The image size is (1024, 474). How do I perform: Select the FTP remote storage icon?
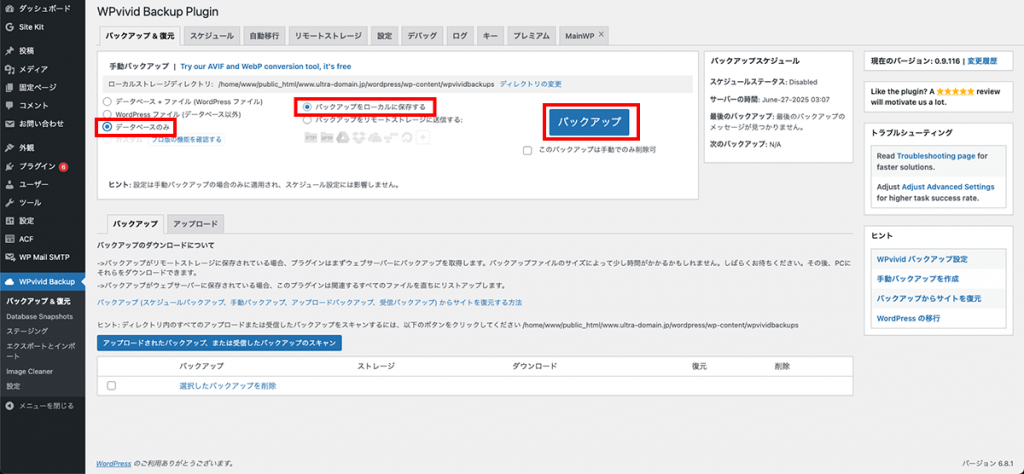click(x=311, y=135)
